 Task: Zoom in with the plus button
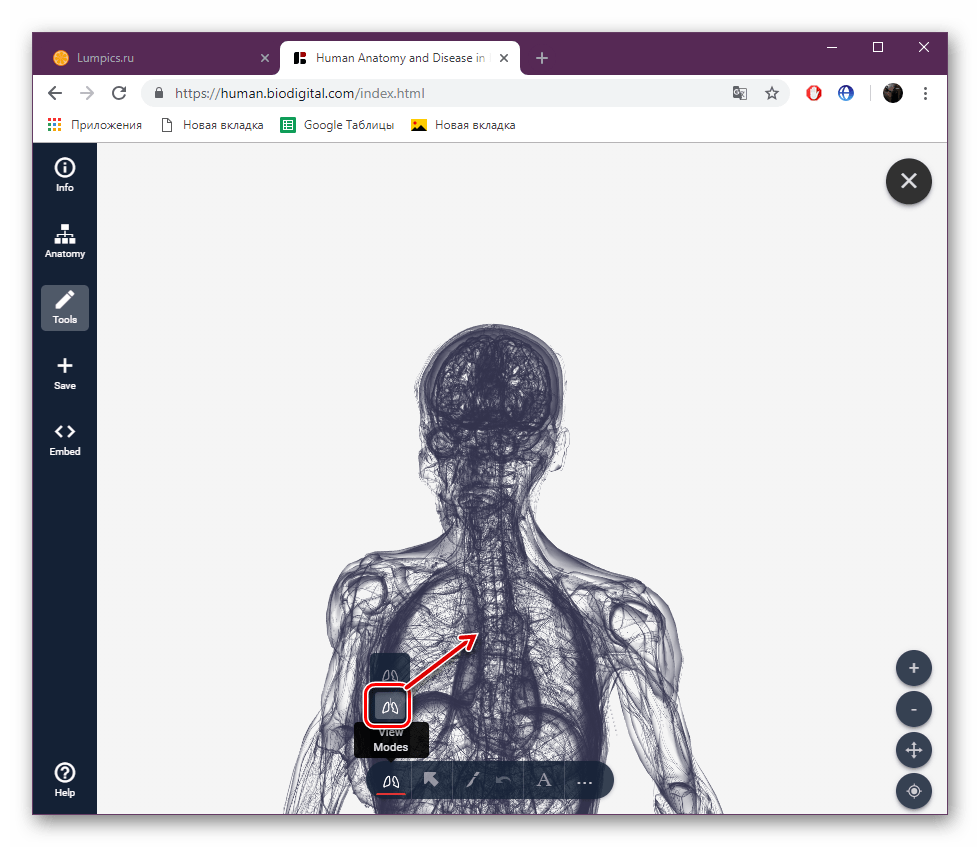[x=913, y=668]
